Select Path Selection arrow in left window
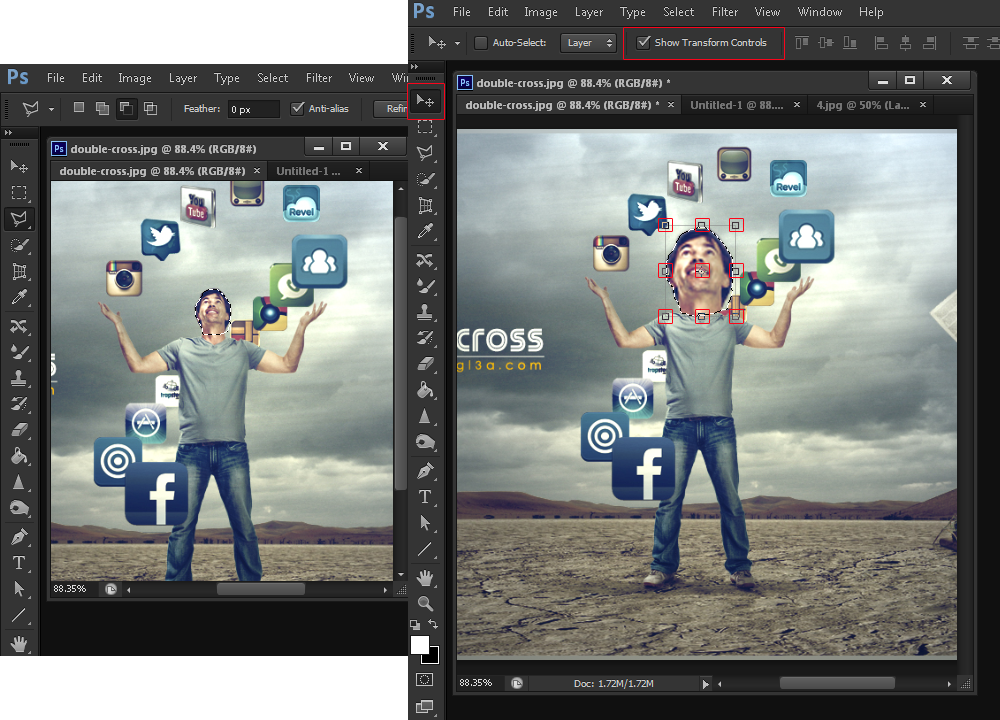 (19, 589)
